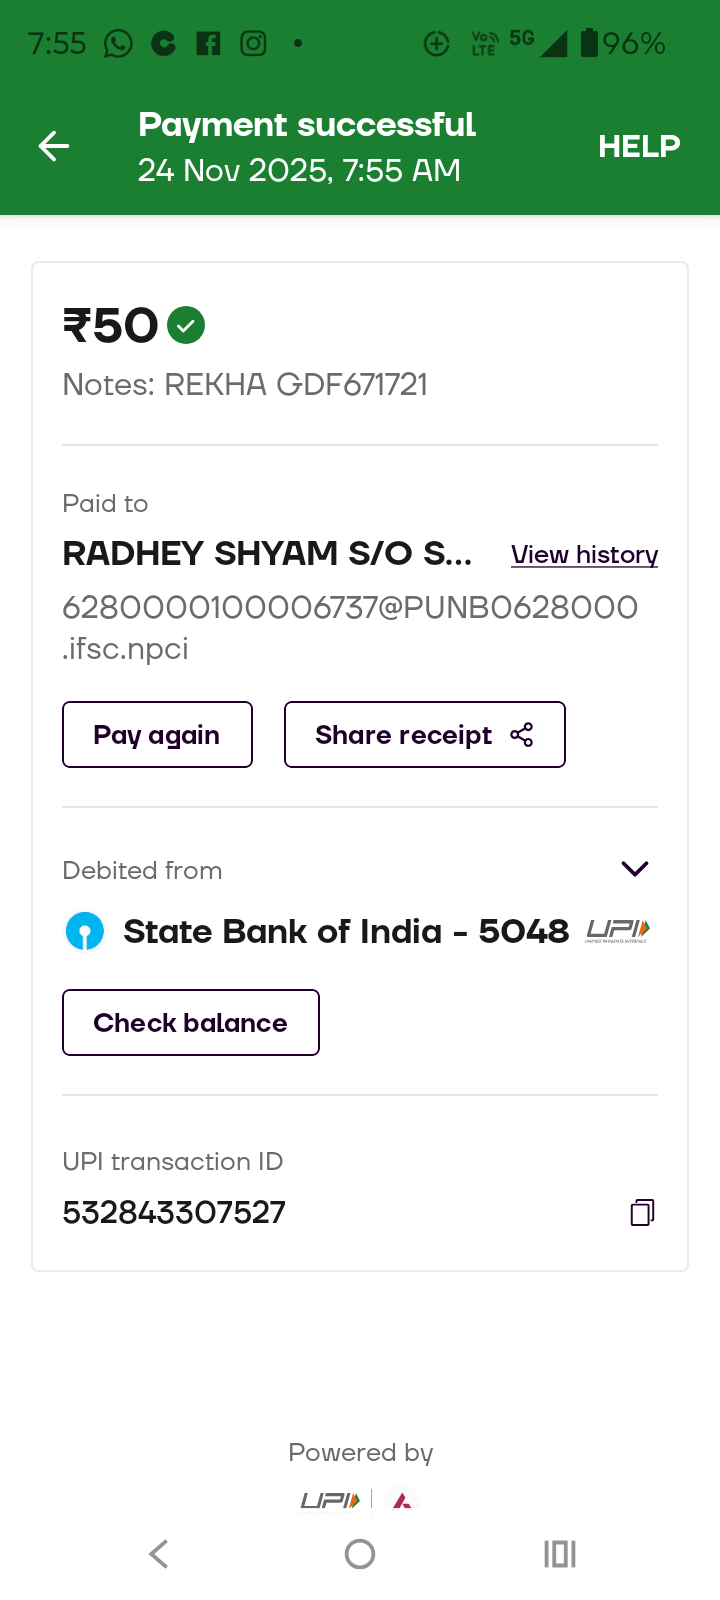Tap payee name RADHEY SHYAM
720x1600 pixels.
tap(267, 554)
